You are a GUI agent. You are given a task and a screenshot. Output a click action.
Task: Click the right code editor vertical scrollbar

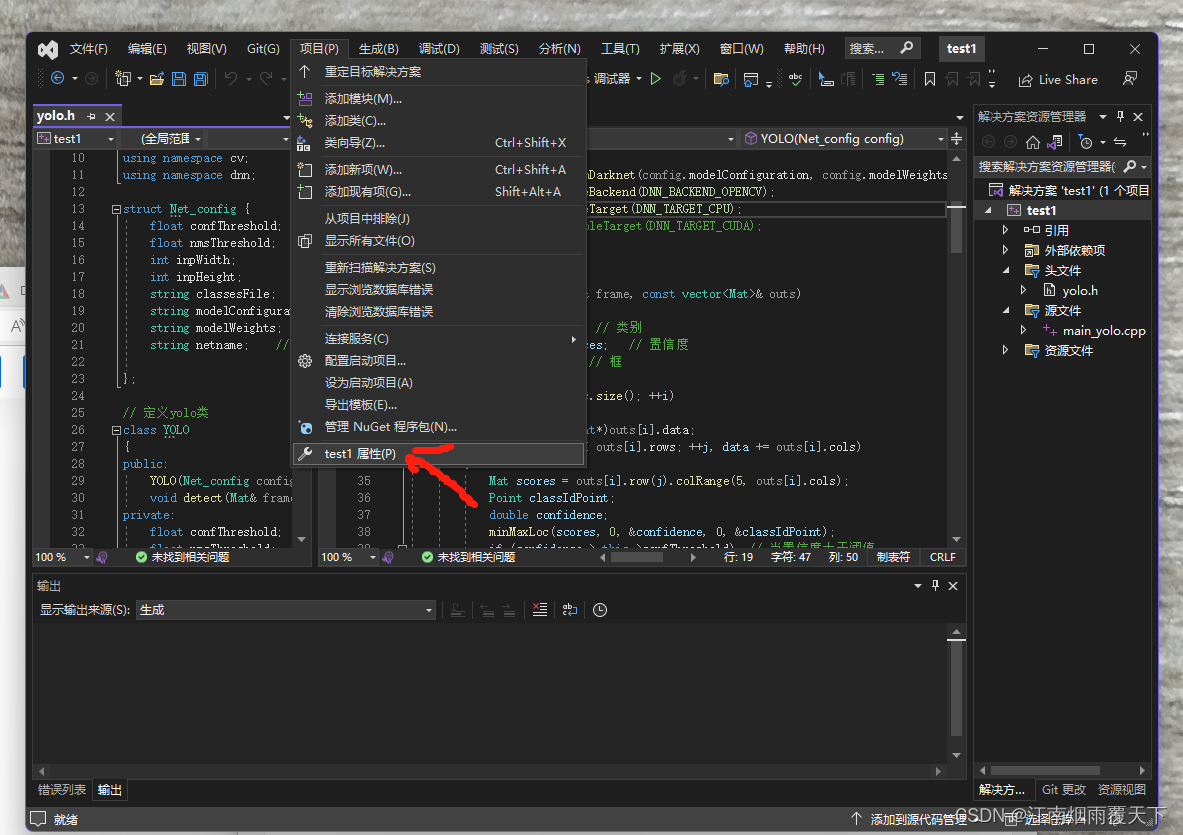[957, 349]
